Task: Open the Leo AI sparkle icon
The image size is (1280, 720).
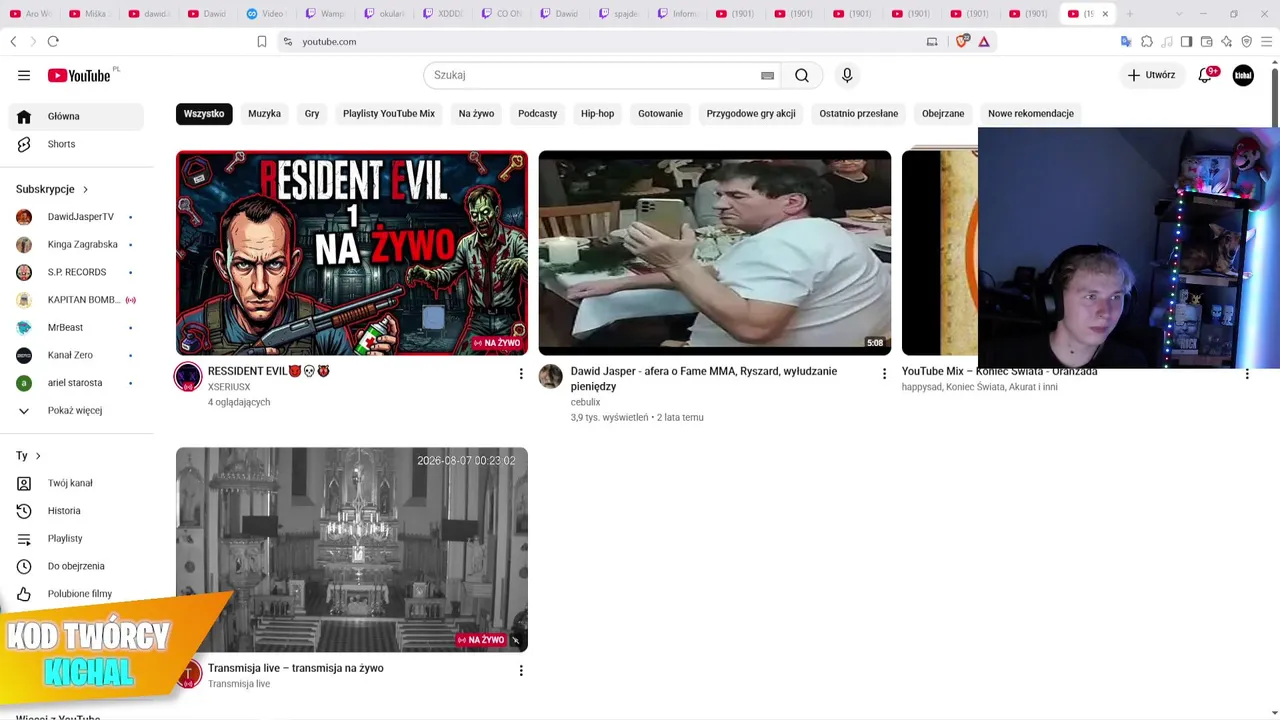Action: tap(1227, 41)
